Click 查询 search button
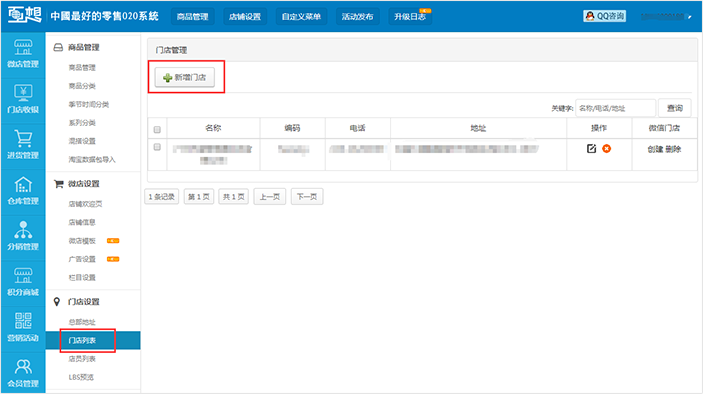The width and height of the screenshot is (703, 394). [x=674, y=108]
